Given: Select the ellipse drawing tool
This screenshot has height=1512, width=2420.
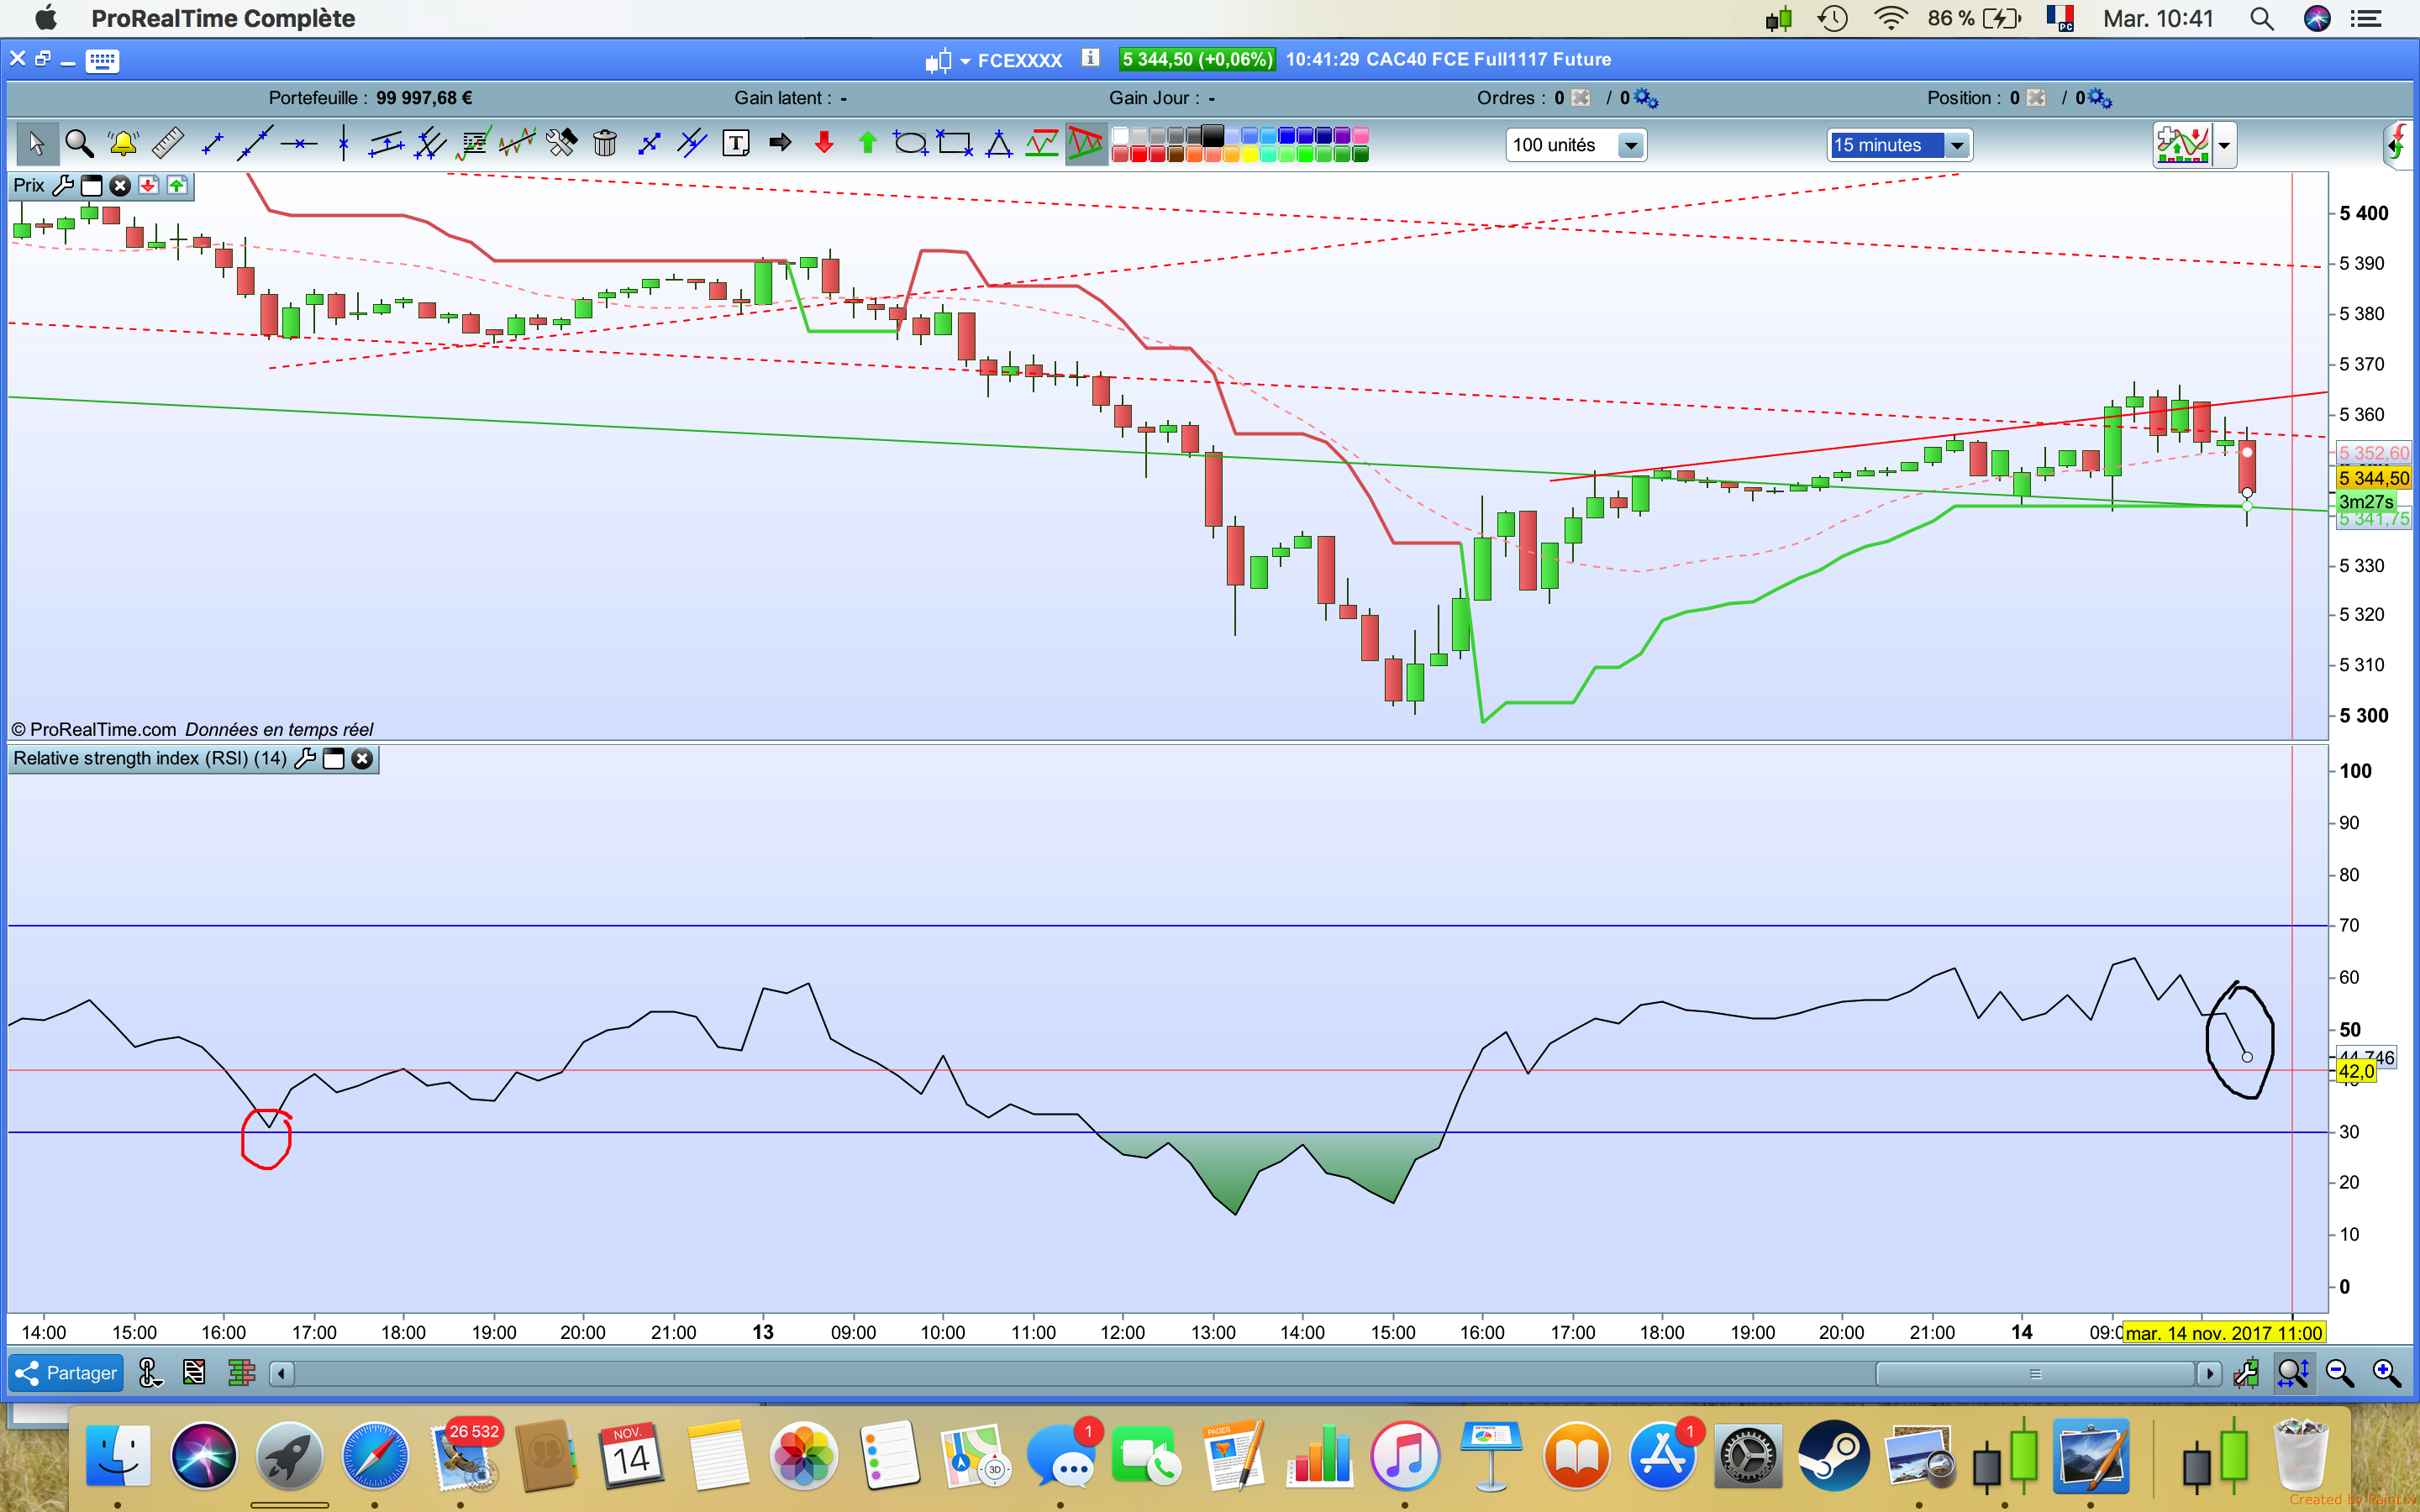Looking at the screenshot, I should tap(910, 144).
